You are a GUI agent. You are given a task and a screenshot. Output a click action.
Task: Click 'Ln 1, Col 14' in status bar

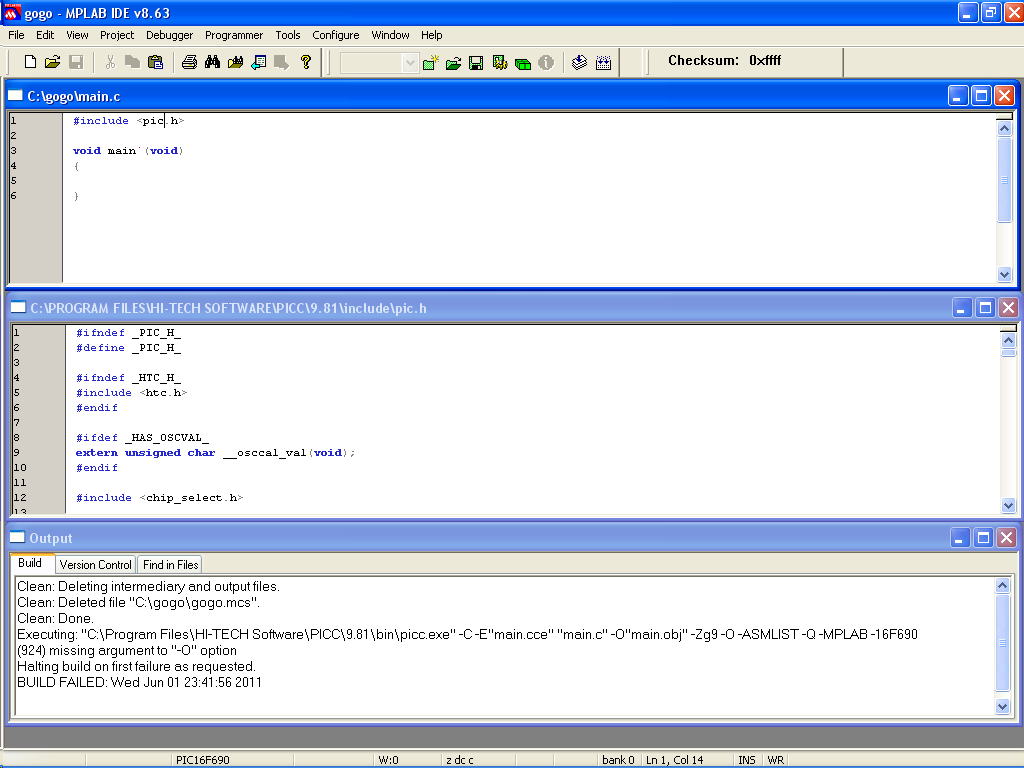(675, 760)
